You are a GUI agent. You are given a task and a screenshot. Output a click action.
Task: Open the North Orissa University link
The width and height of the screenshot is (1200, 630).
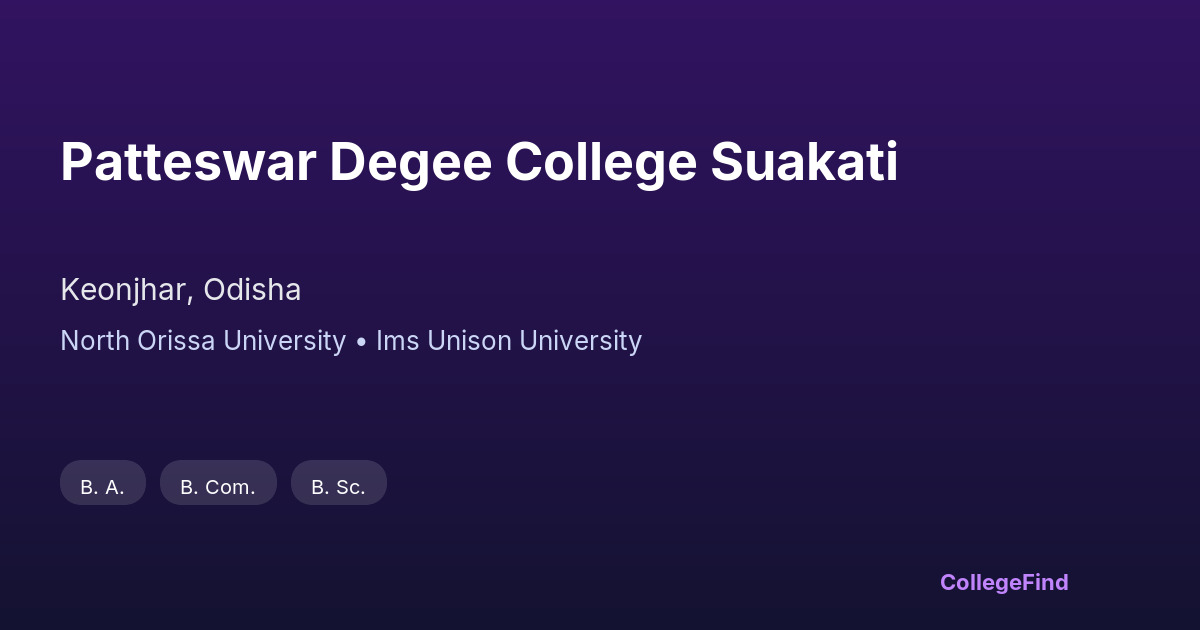(203, 341)
